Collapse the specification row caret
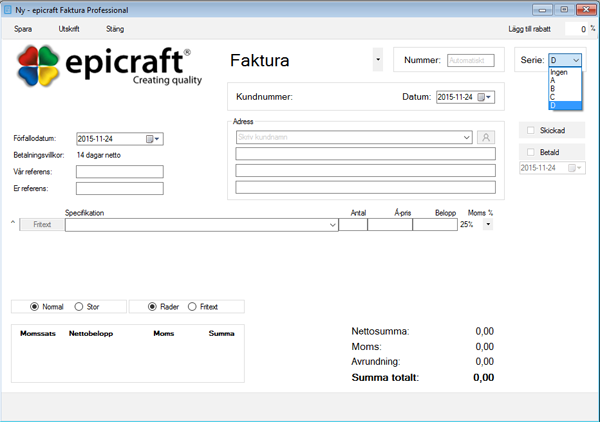The height and width of the screenshot is (422, 600). click(13, 222)
